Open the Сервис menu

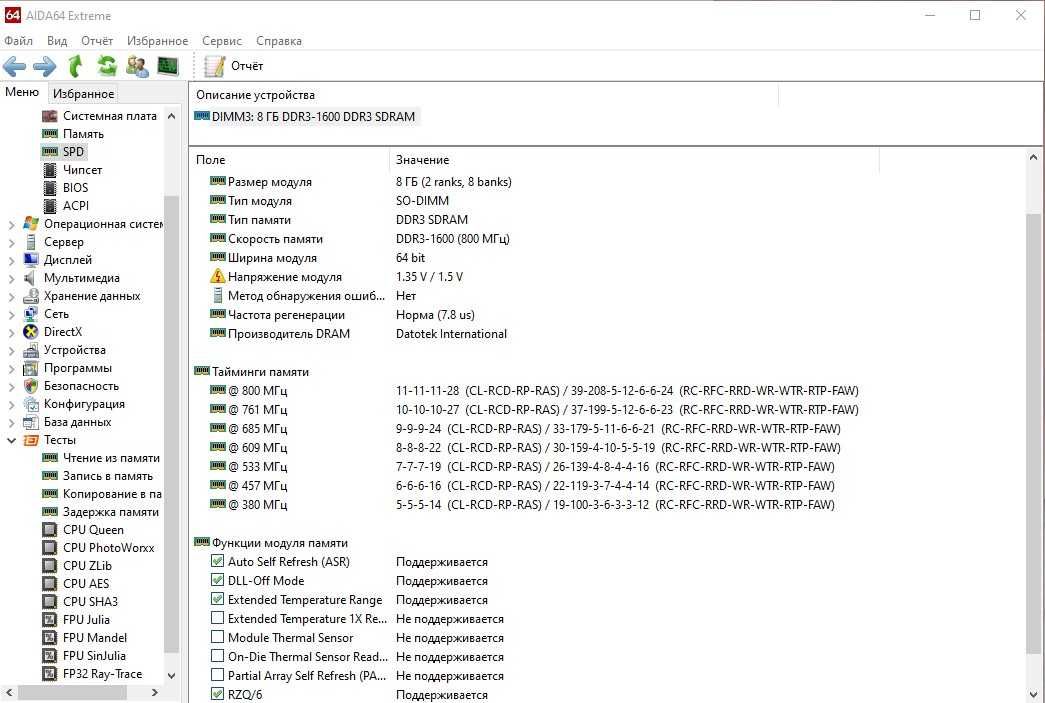point(222,41)
